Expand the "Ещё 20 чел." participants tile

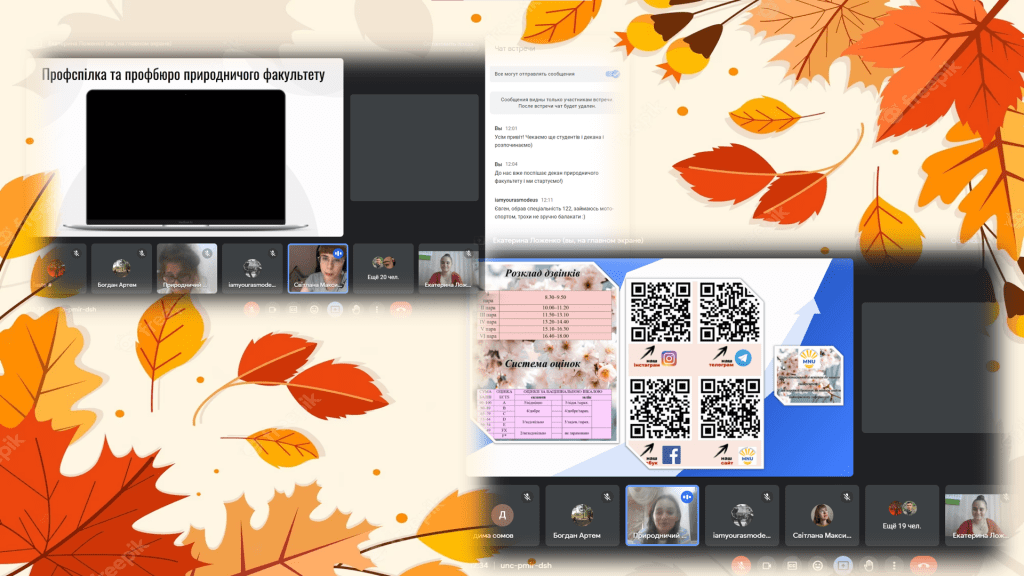[383, 269]
